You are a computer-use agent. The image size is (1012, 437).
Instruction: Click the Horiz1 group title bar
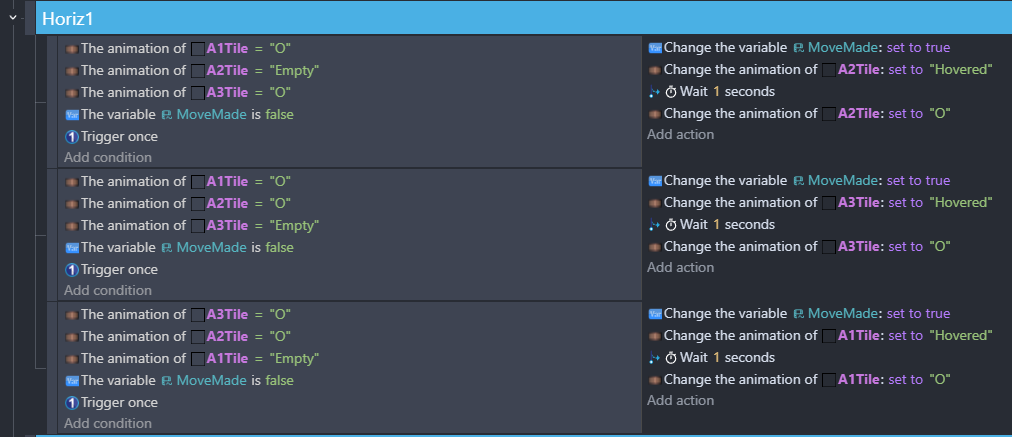point(523,18)
